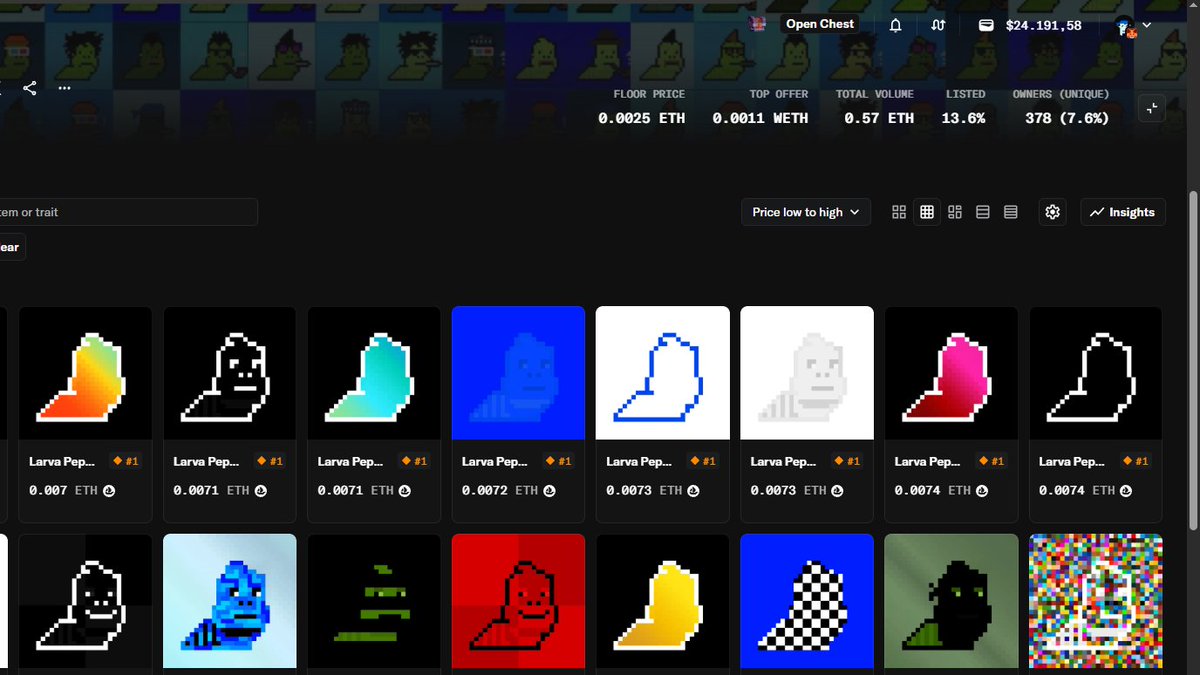Image resolution: width=1200 pixels, height=675 pixels.
Task: Open the teal gradient Larva Pepe thumbnail
Action: (x=374, y=373)
